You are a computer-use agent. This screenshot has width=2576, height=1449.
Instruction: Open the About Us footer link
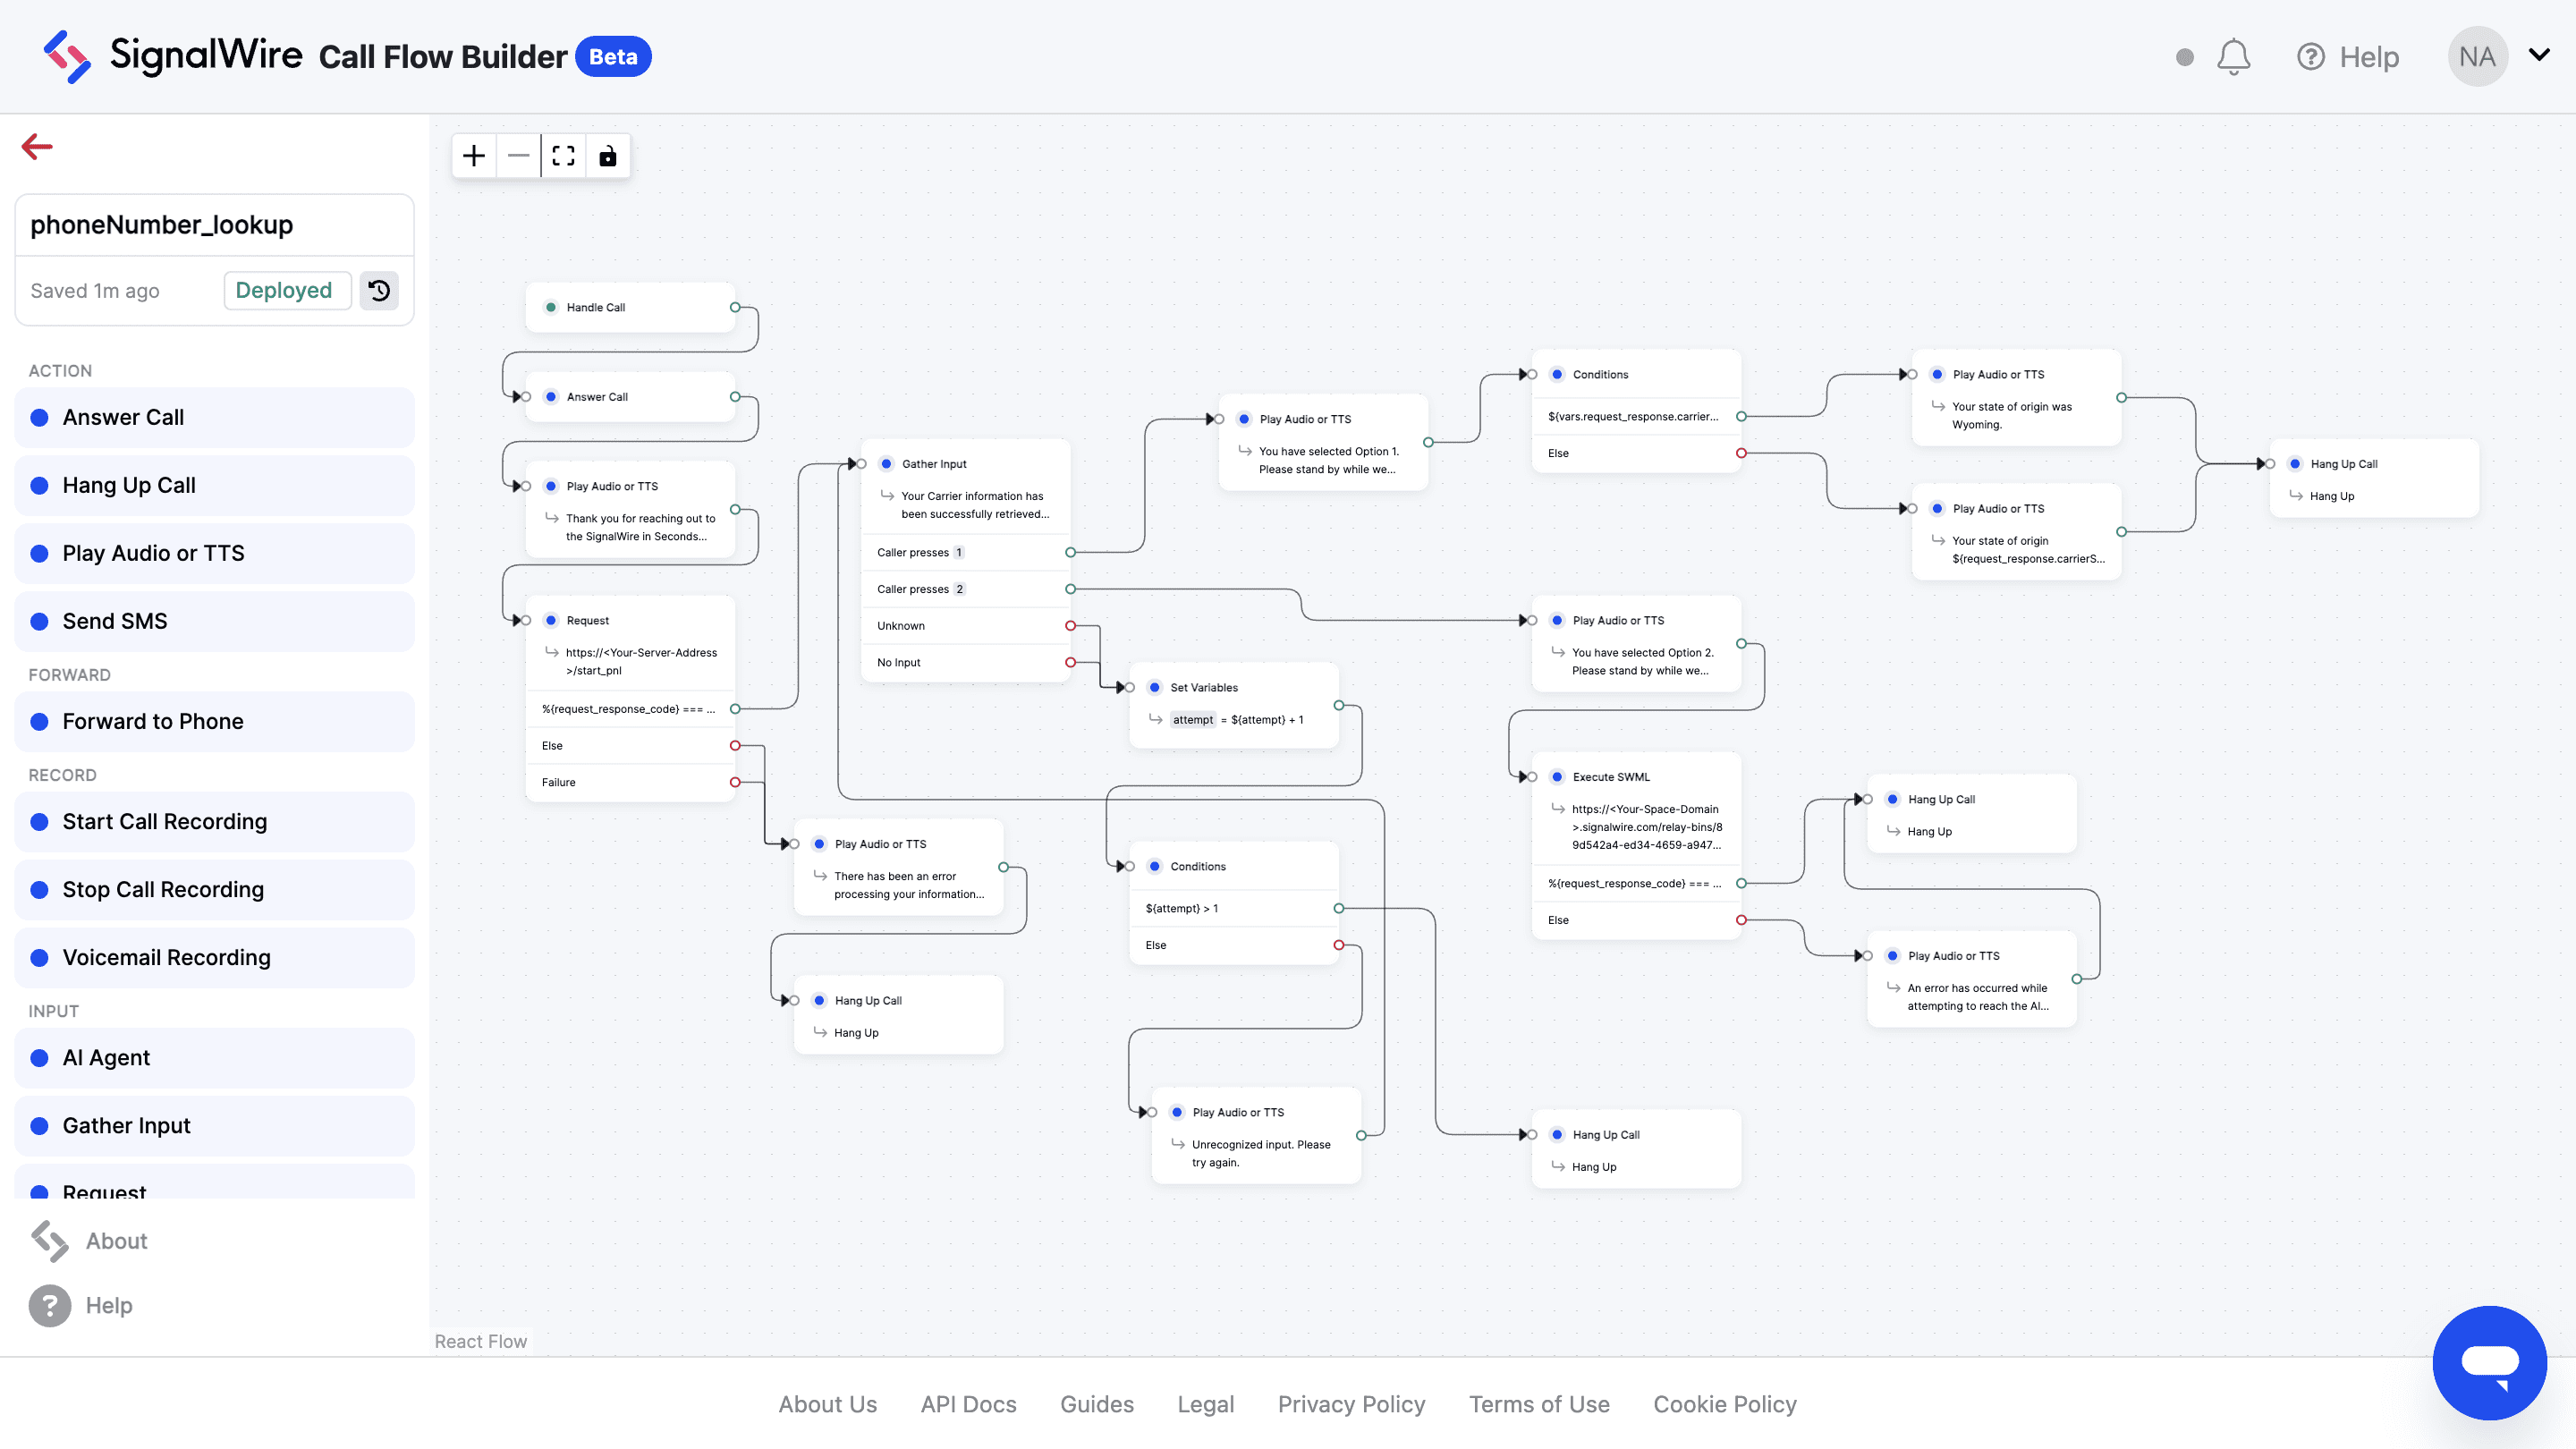827,1404
